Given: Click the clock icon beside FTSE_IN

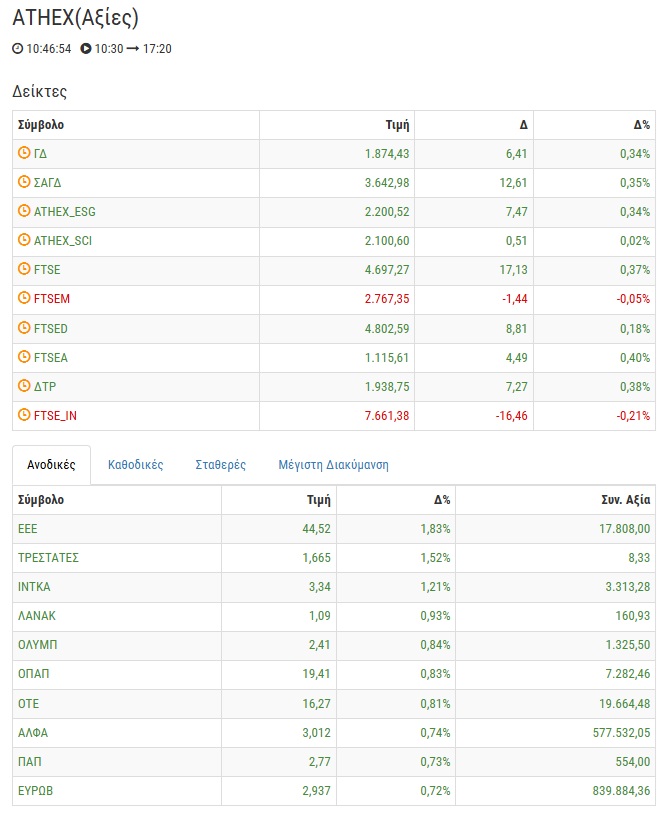Looking at the screenshot, I should [x=25, y=415].
